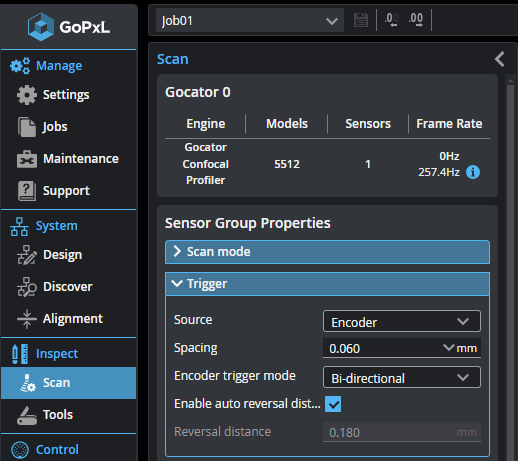Collapse the Trigger section
The height and width of the screenshot is (461, 518).
coord(327,284)
